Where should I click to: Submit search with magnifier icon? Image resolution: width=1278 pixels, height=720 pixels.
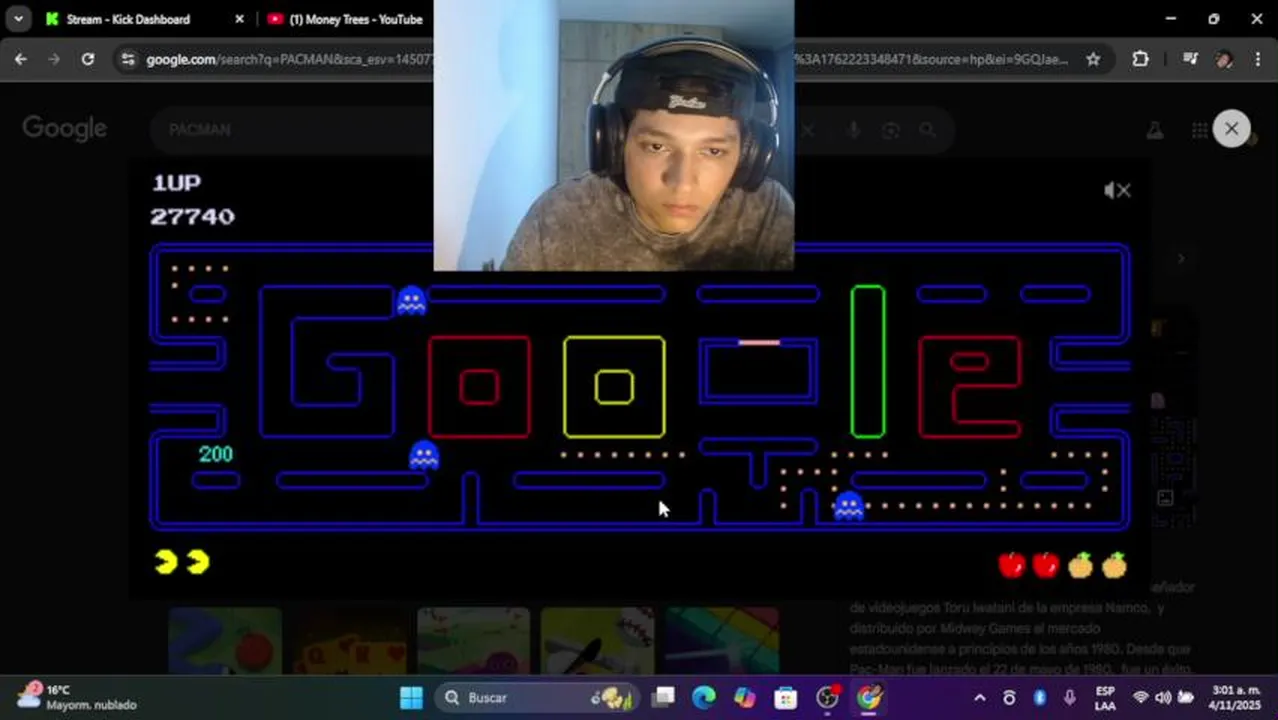(928, 130)
